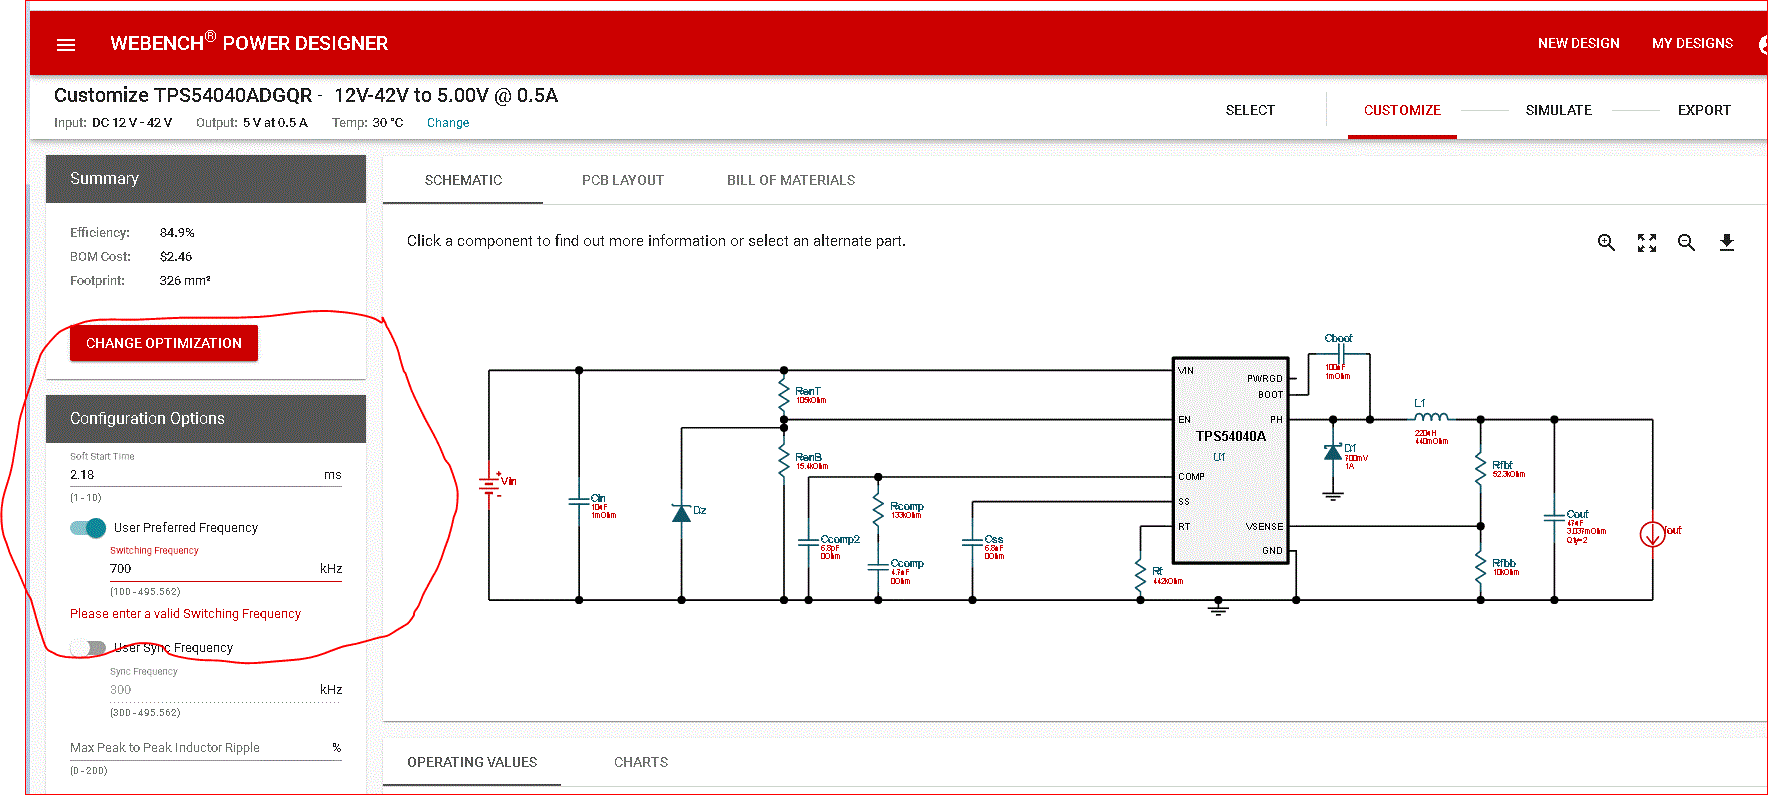Enable the User Sync Frequency toggle
The image size is (1768, 795).
88,648
